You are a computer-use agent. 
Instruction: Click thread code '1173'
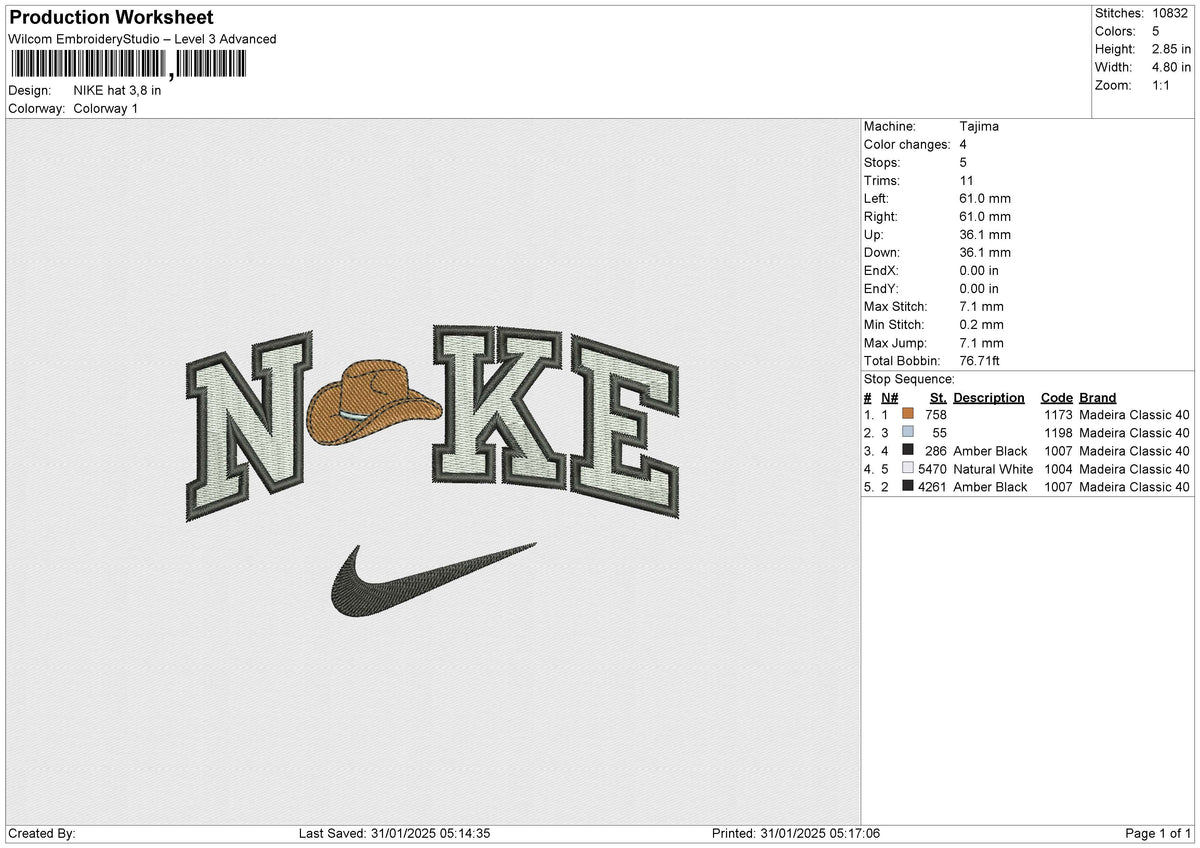click(x=1058, y=415)
